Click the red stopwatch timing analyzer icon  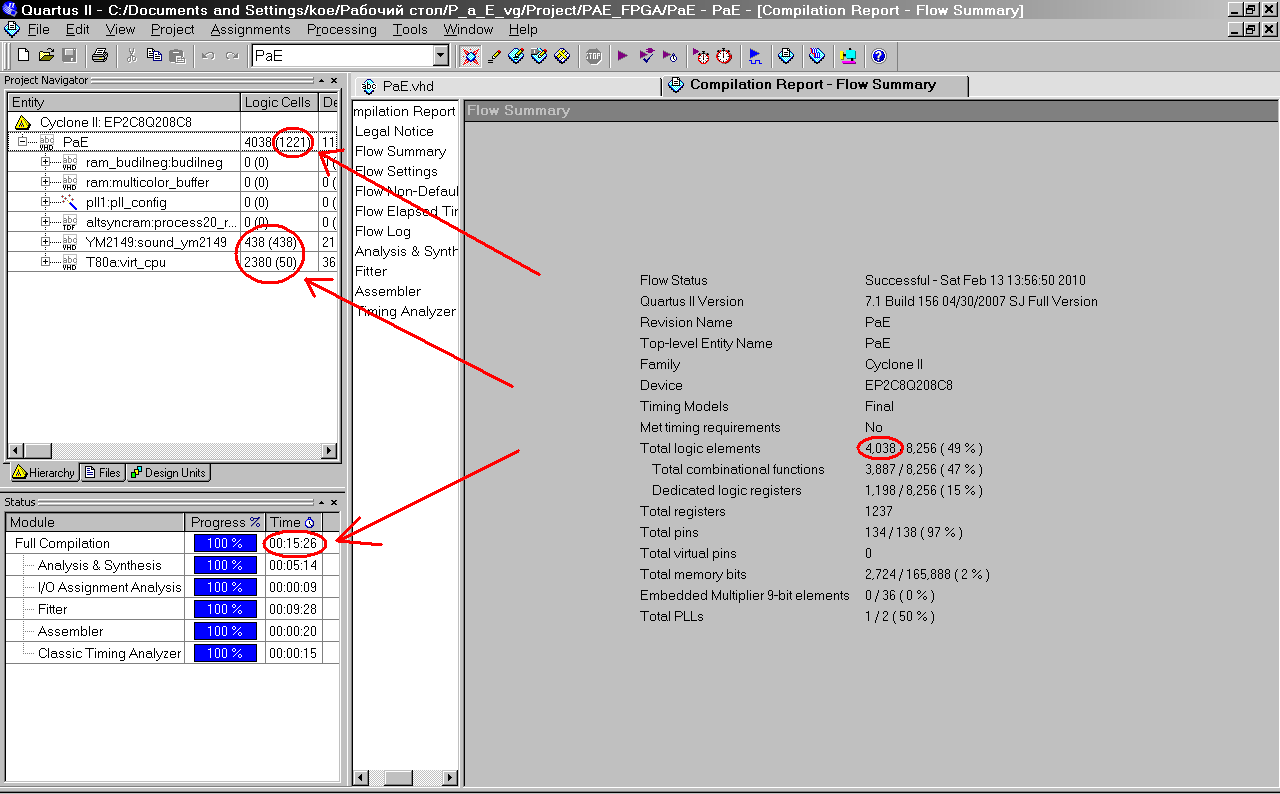click(724, 56)
